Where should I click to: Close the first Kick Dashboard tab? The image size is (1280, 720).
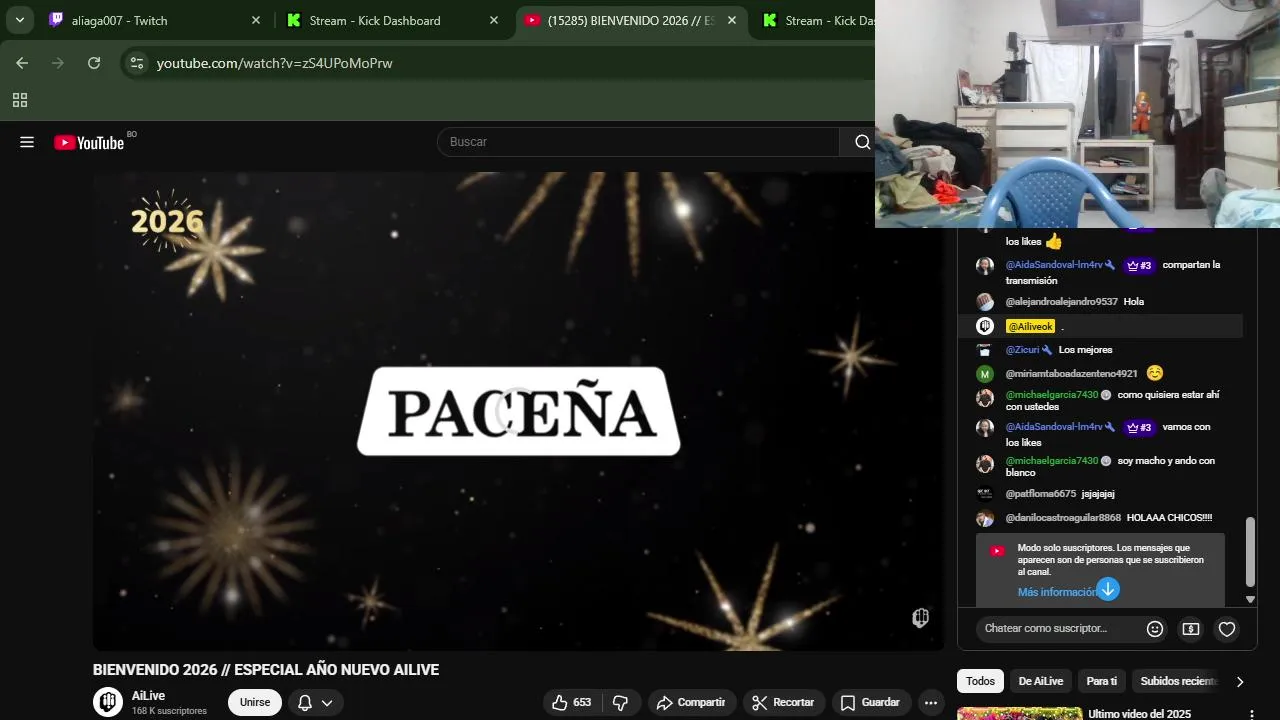pyautogui.click(x=493, y=20)
